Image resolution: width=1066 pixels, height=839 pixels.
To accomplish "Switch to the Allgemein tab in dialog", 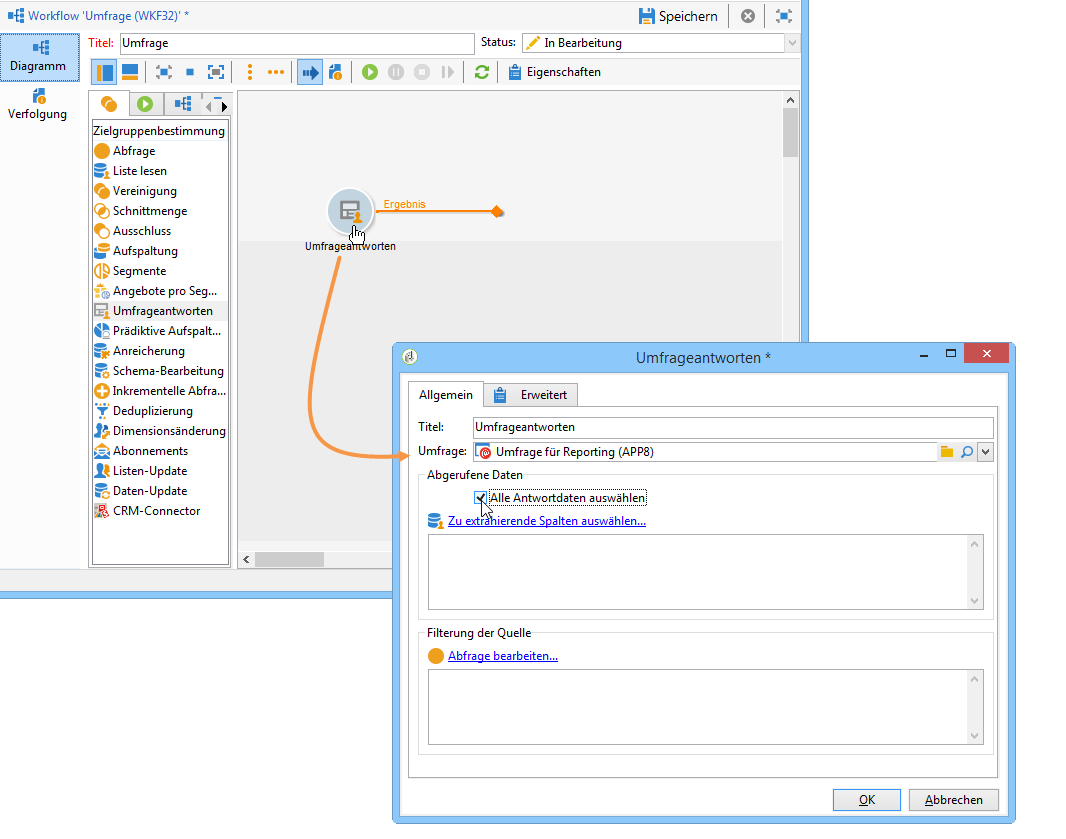I will (x=445, y=395).
